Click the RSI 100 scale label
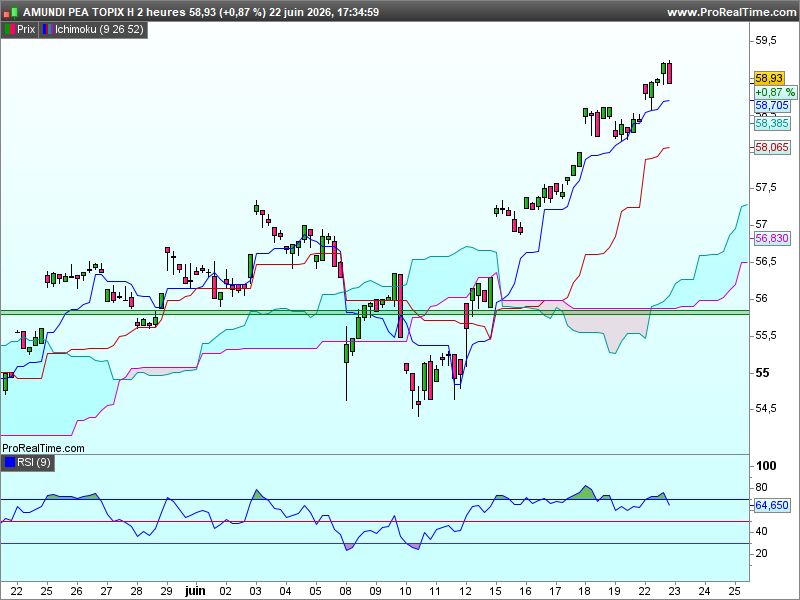The image size is (800, 600). pos(766,466)
